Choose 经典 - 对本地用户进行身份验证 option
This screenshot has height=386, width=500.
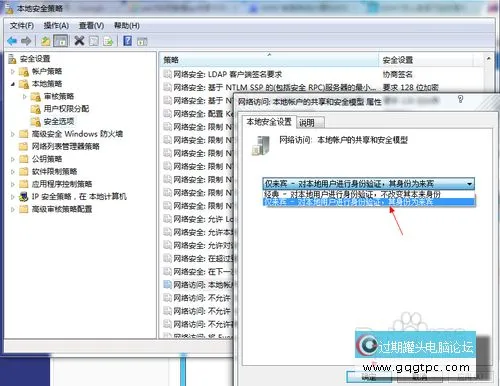(x=369, y=194)
